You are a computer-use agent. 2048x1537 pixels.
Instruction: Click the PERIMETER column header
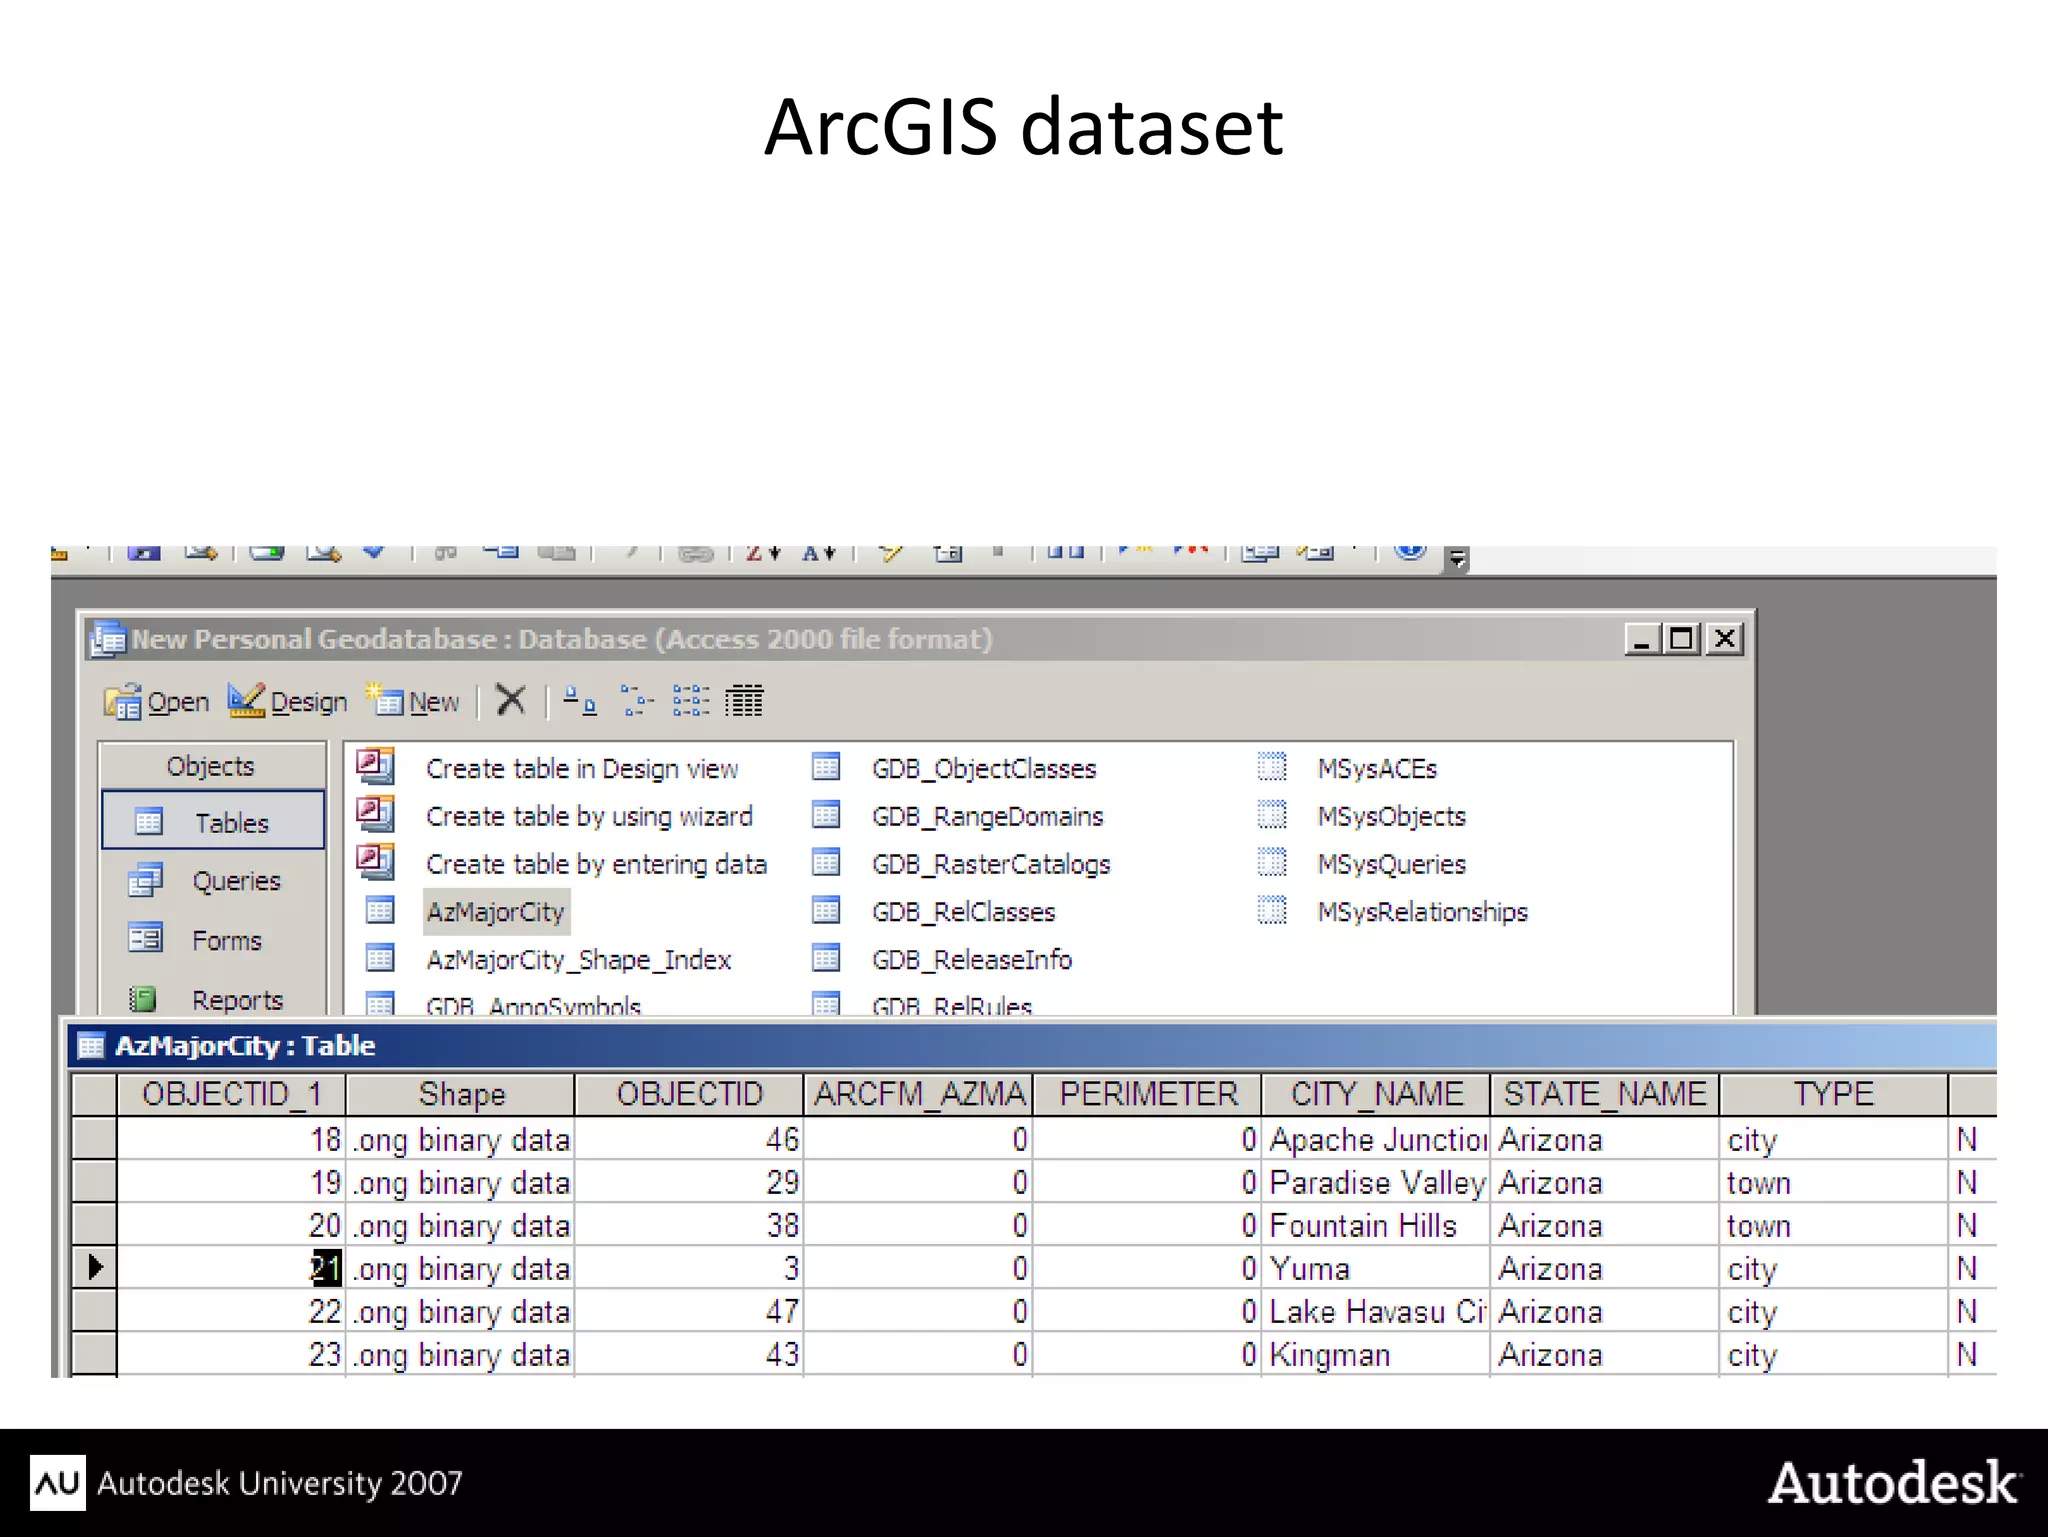(x=1148, y=1094)
